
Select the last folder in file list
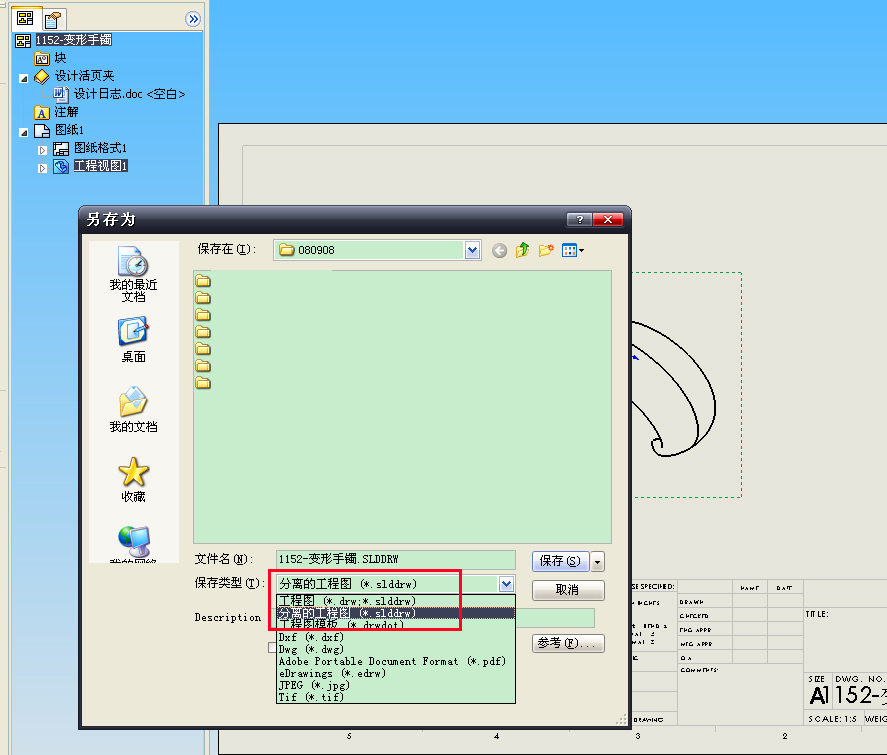click(203, 383)
